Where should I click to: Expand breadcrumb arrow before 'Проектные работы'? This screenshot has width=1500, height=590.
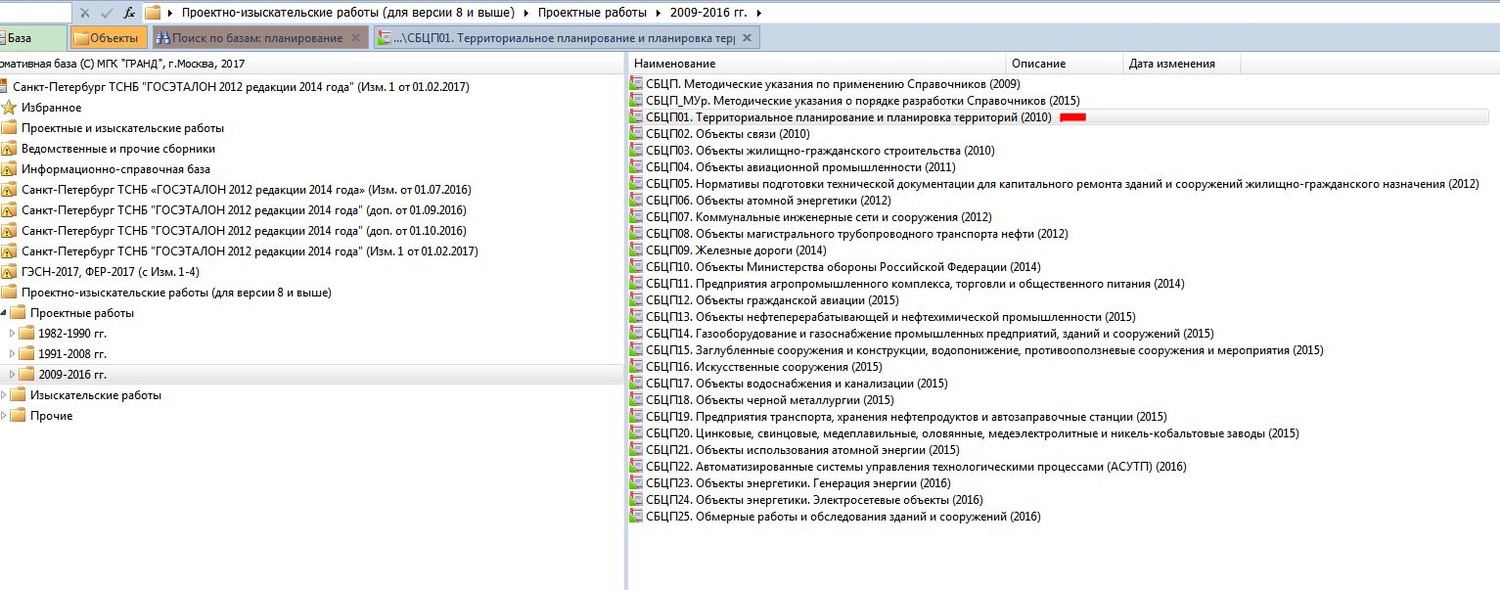[x=526, y=13]
